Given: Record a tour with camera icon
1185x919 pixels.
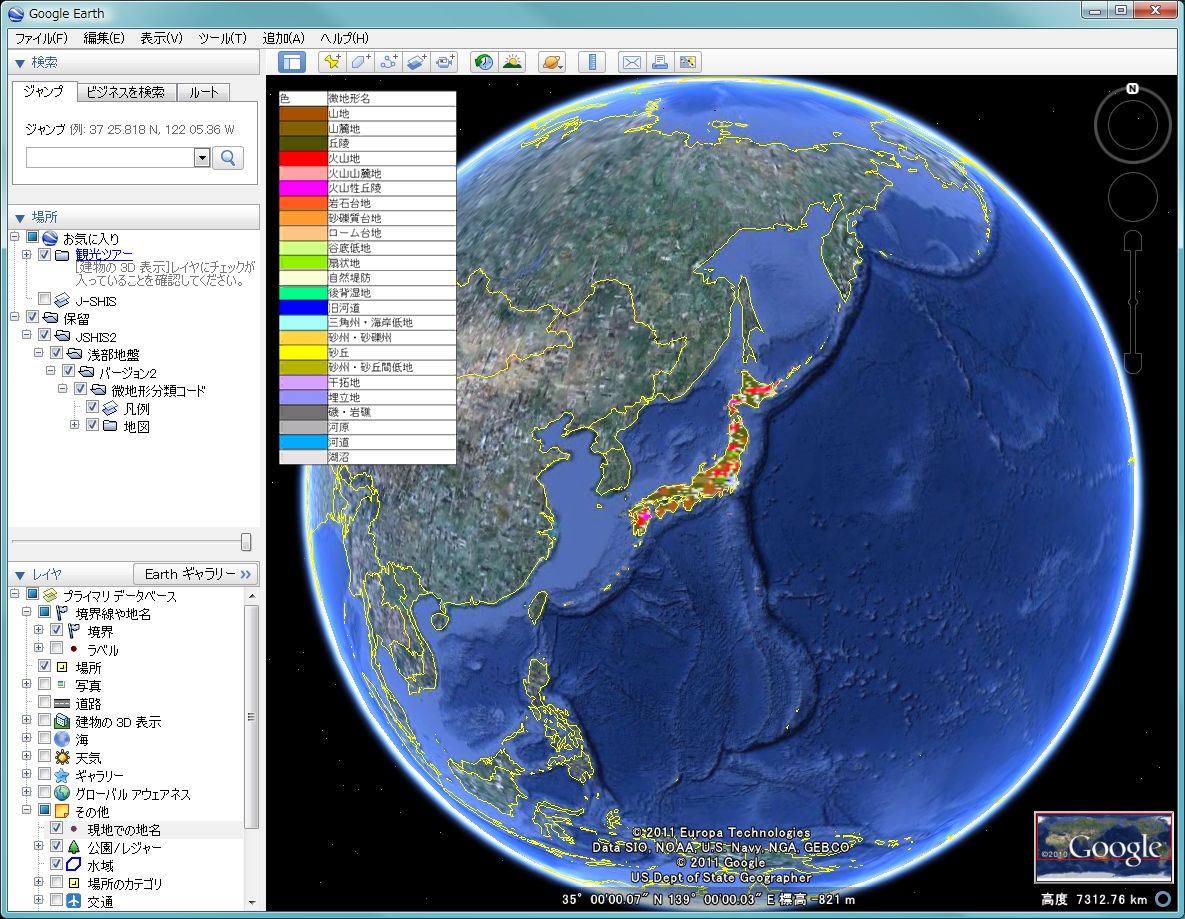Looking at the screenshot, I should (x=445, y=62).
